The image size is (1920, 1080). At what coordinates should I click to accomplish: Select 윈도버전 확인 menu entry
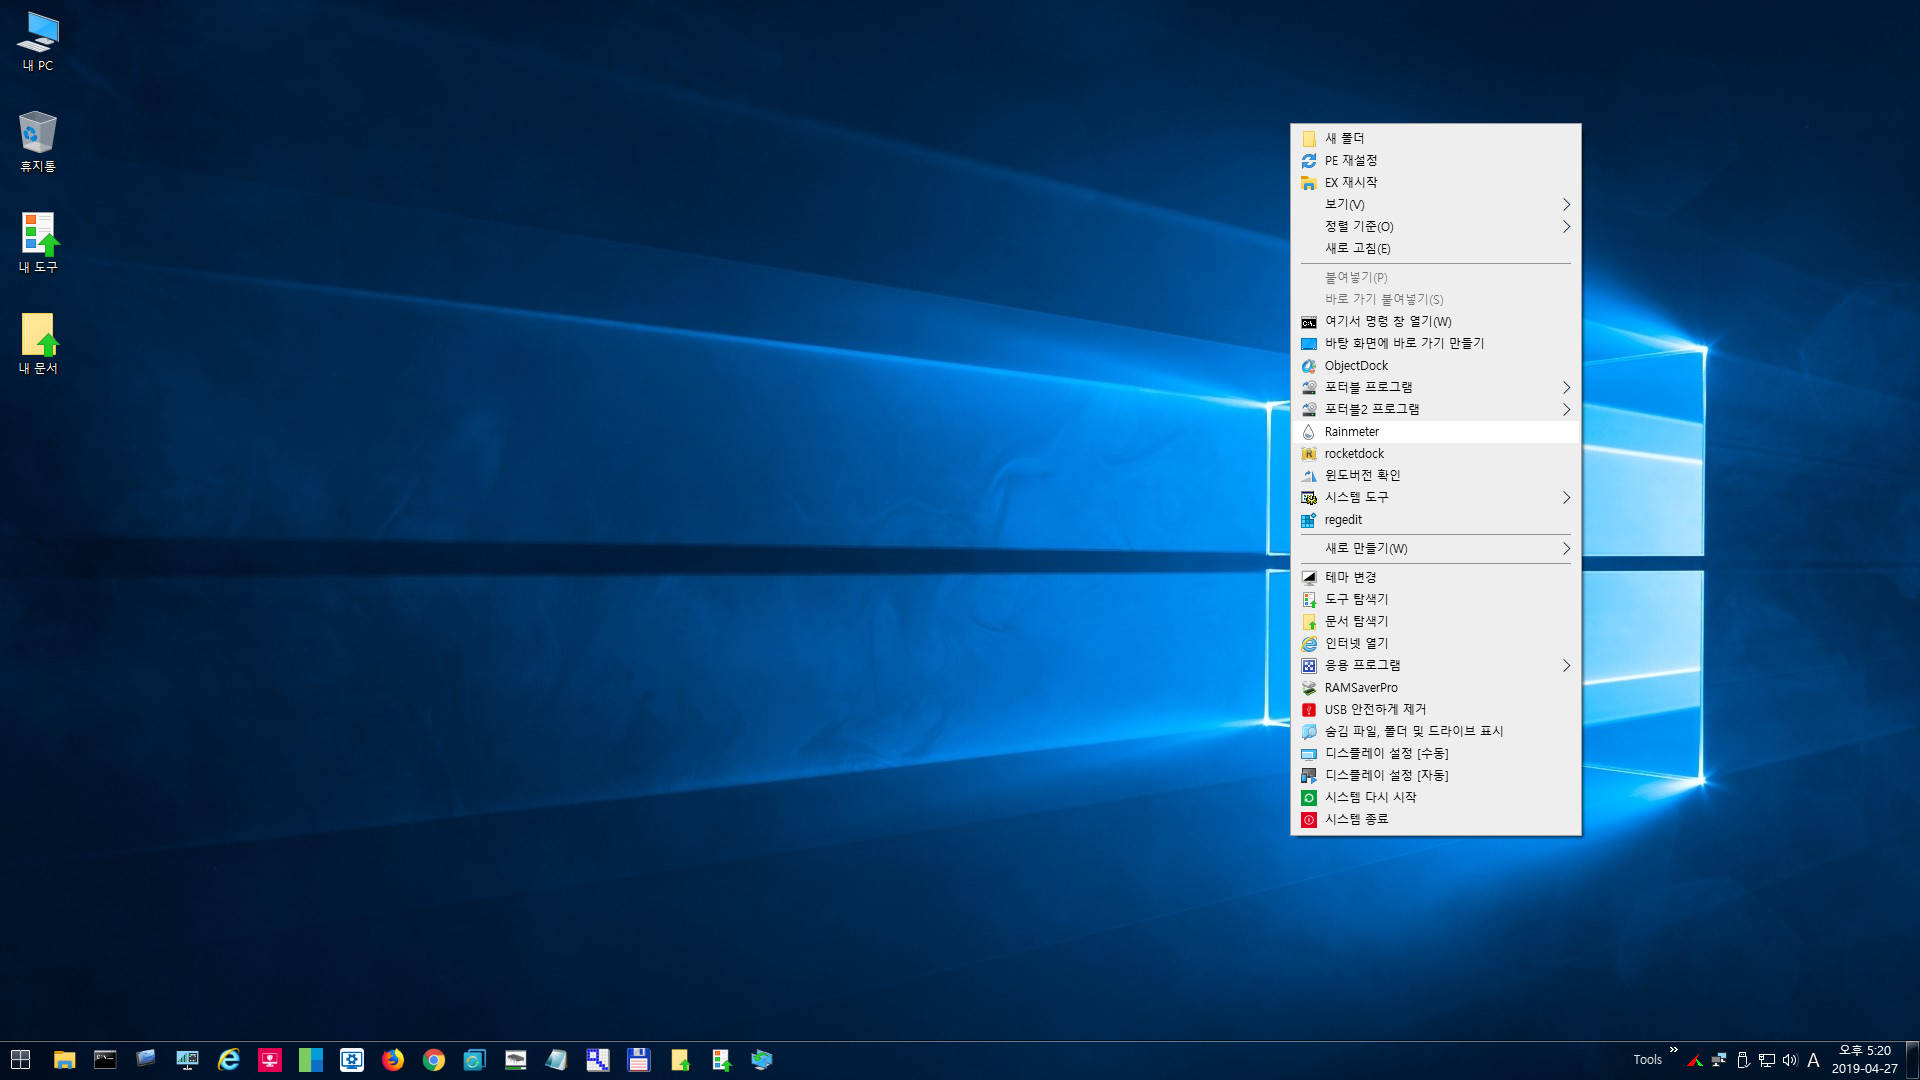point(1436,475)
